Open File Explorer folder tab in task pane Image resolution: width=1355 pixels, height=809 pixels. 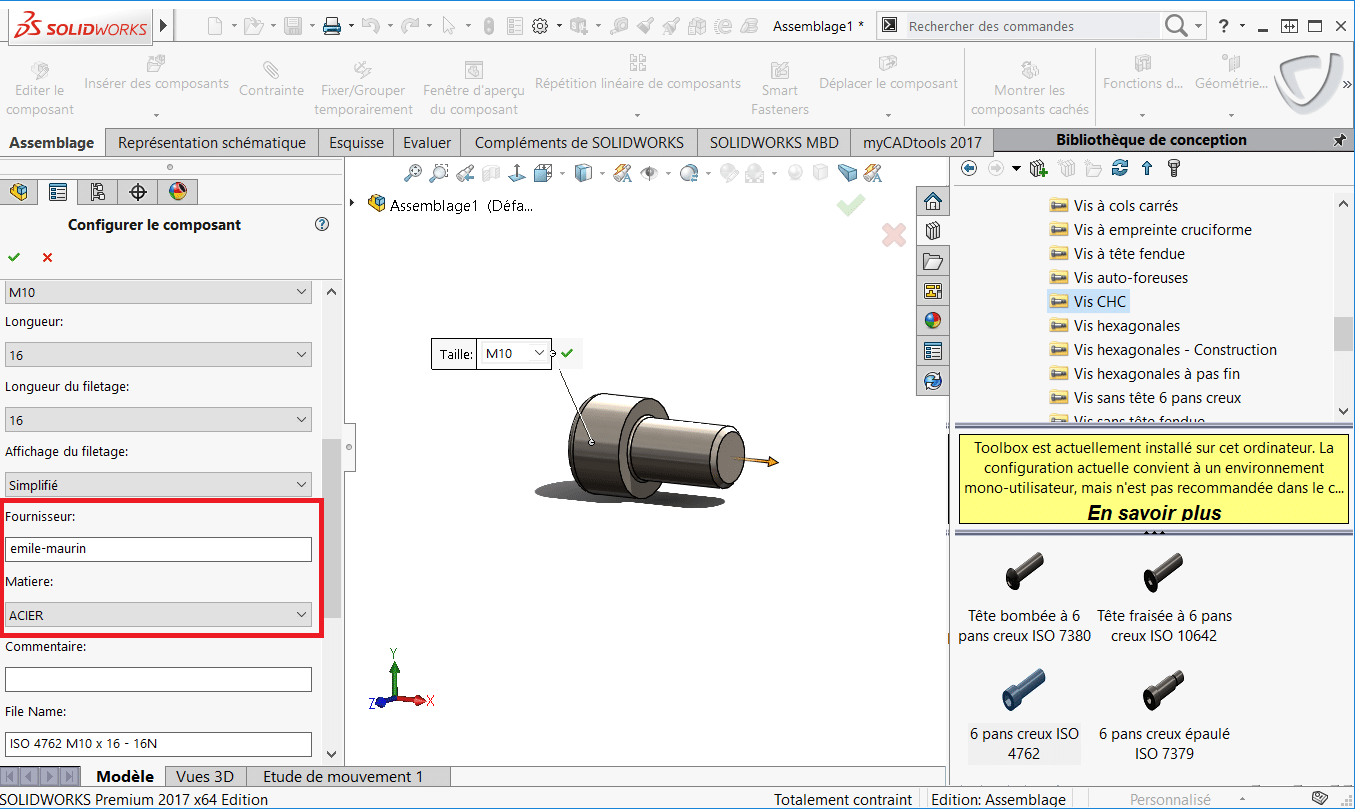point(933,261)
